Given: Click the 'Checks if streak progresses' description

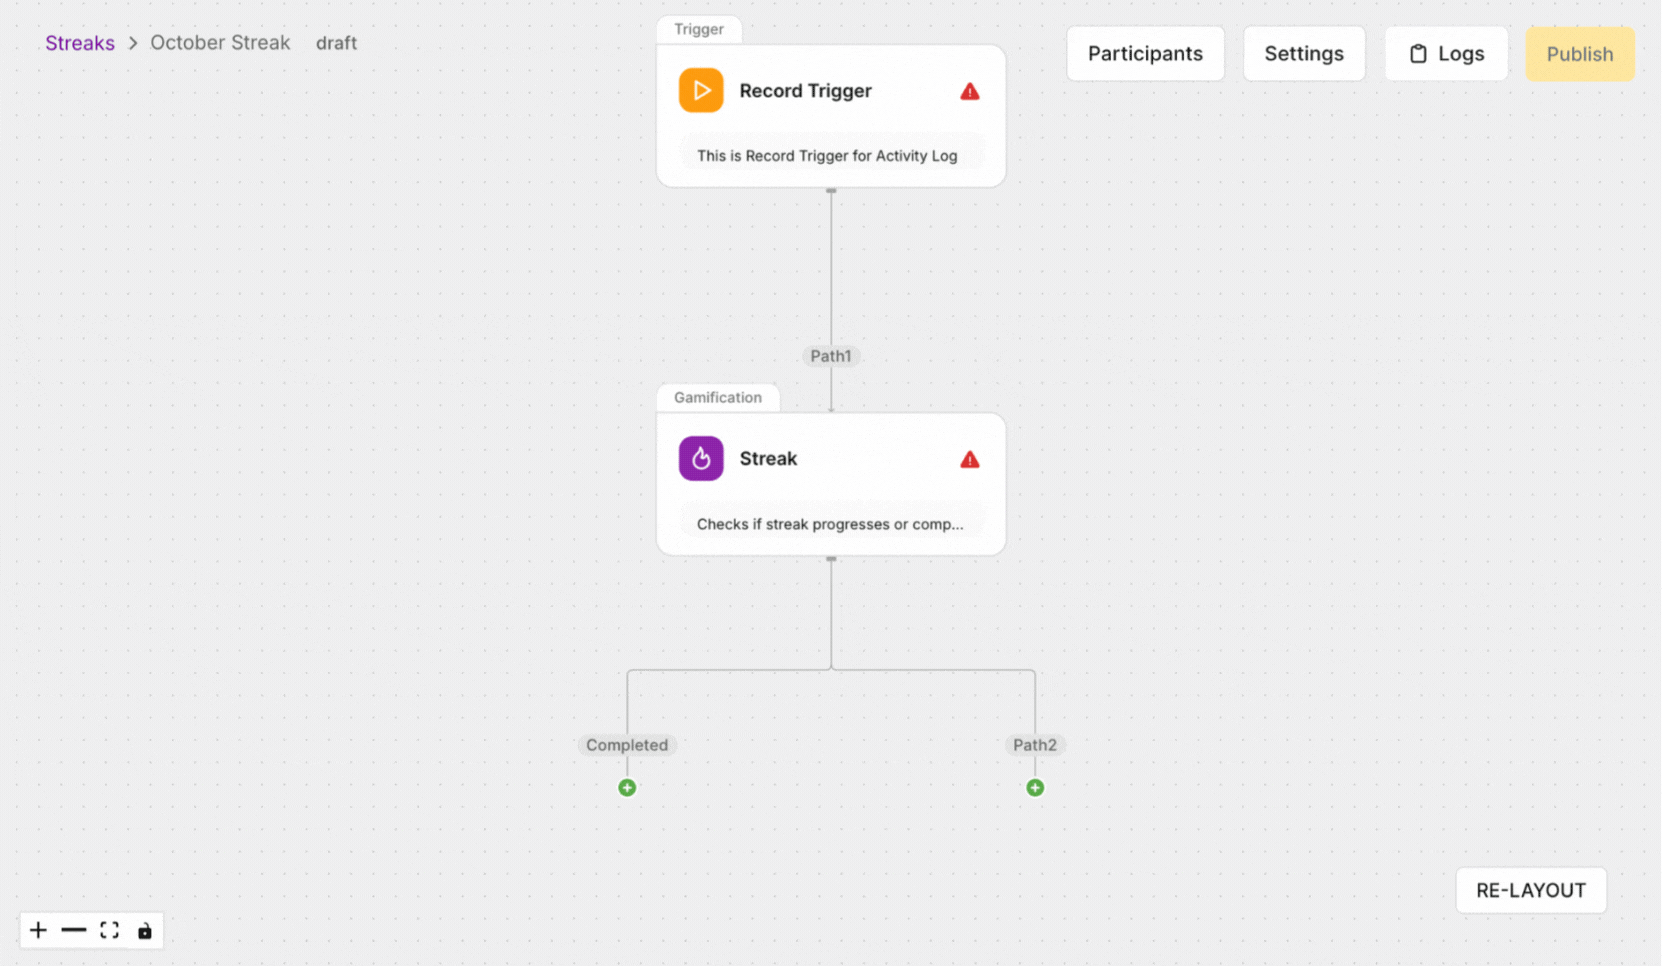Looking at the screenshot, I should tap(830, 524).
